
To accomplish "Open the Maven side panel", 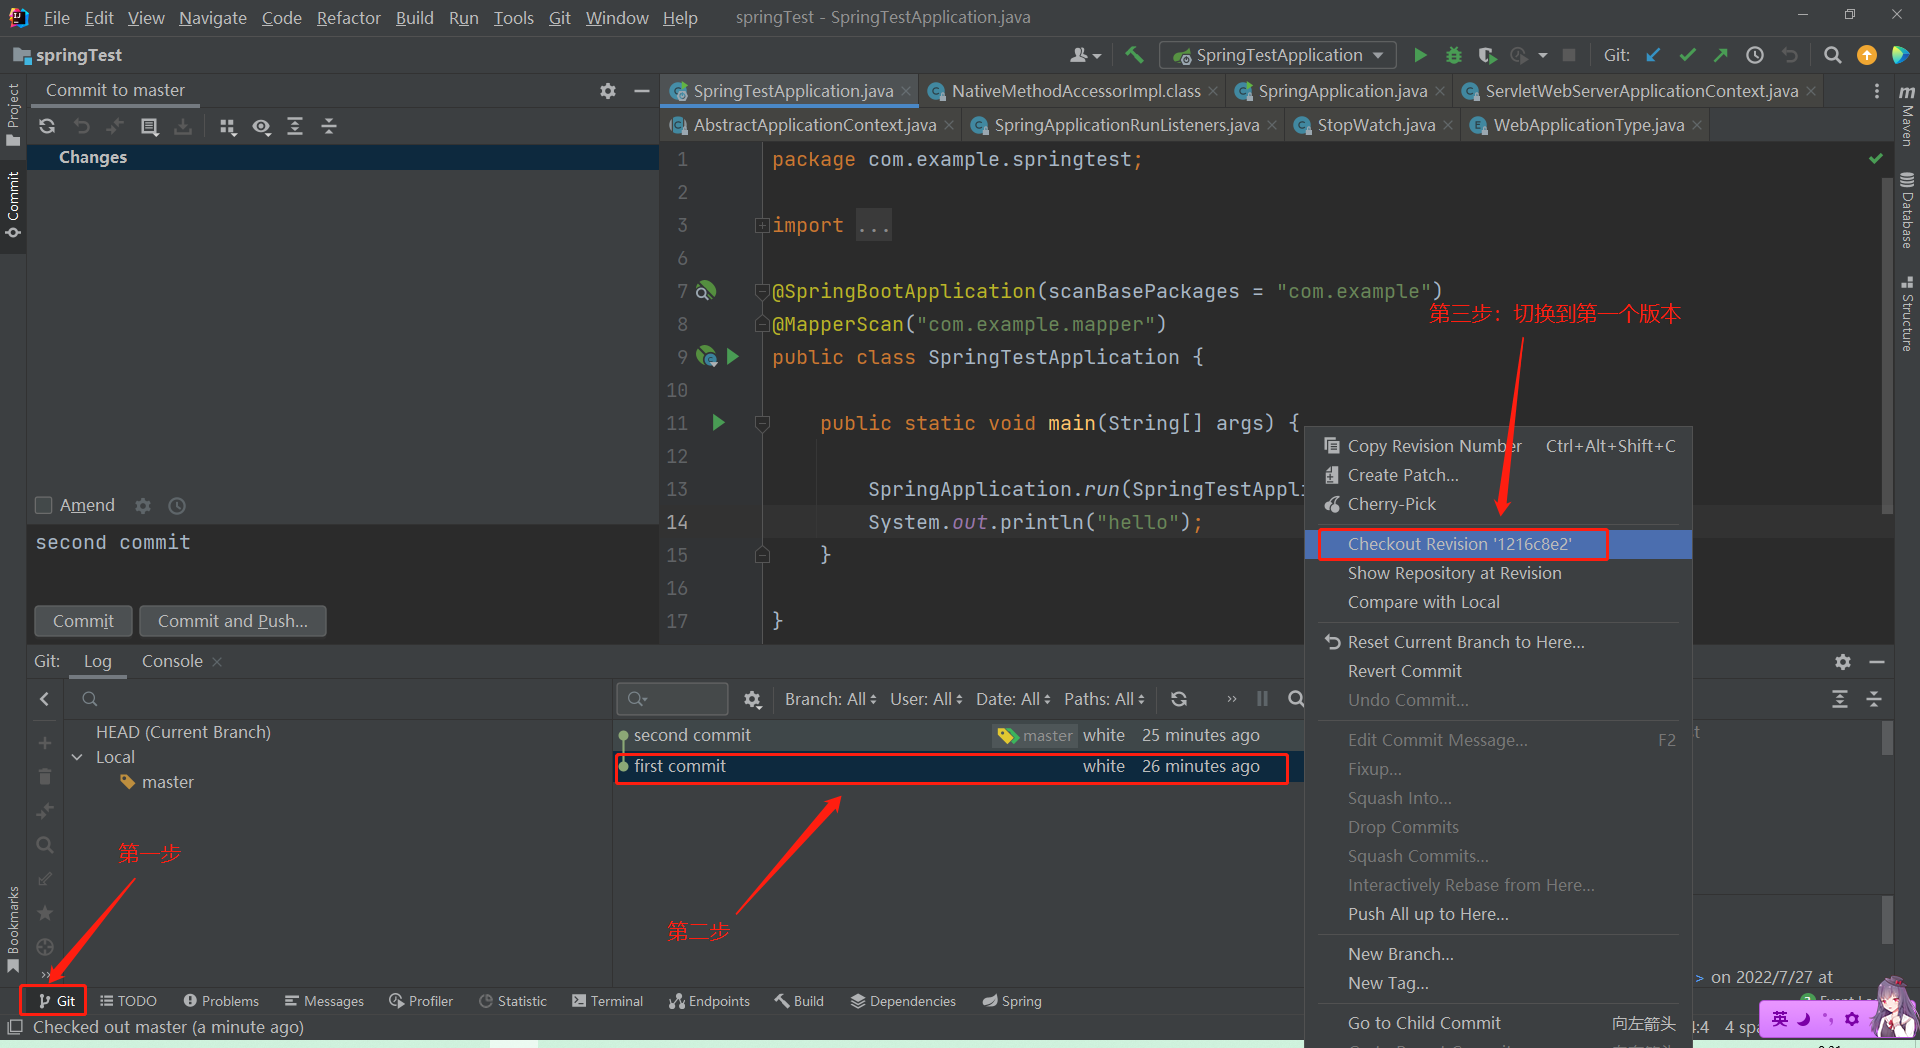I will point(1907,118).
